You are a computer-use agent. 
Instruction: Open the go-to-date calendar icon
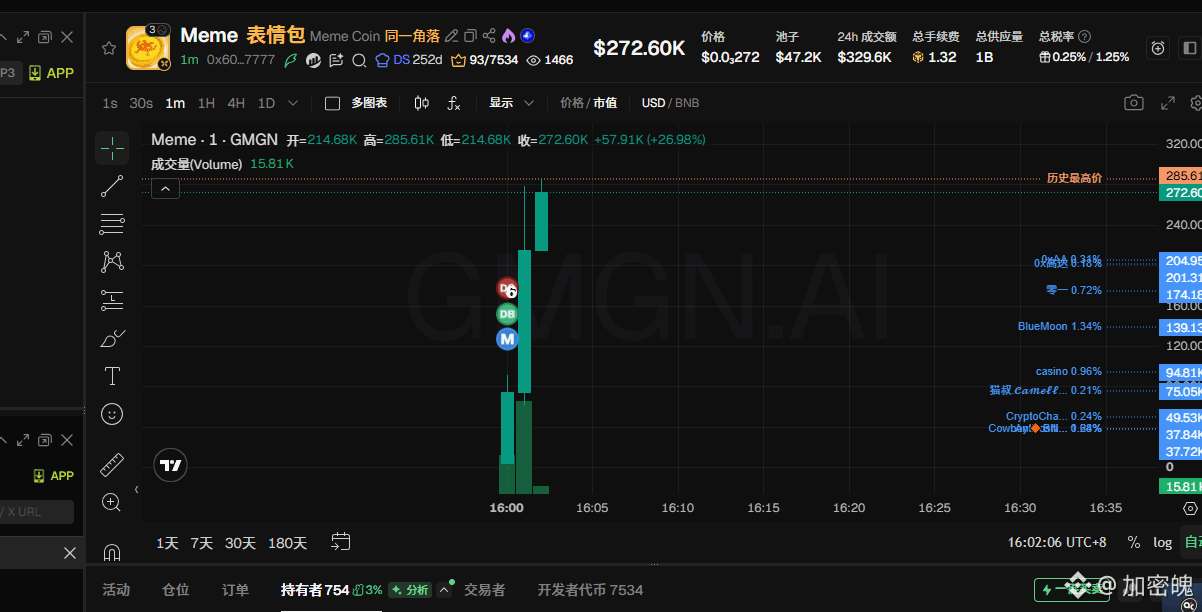coord(341,542)
